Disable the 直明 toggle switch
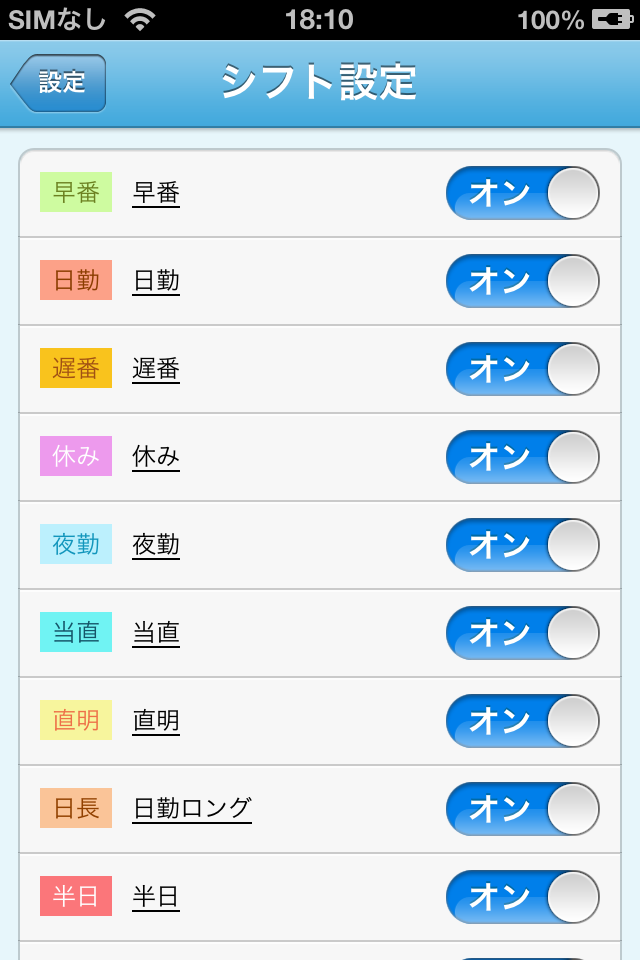This screenshot has width=640, height=960. (x=522, y=721)
